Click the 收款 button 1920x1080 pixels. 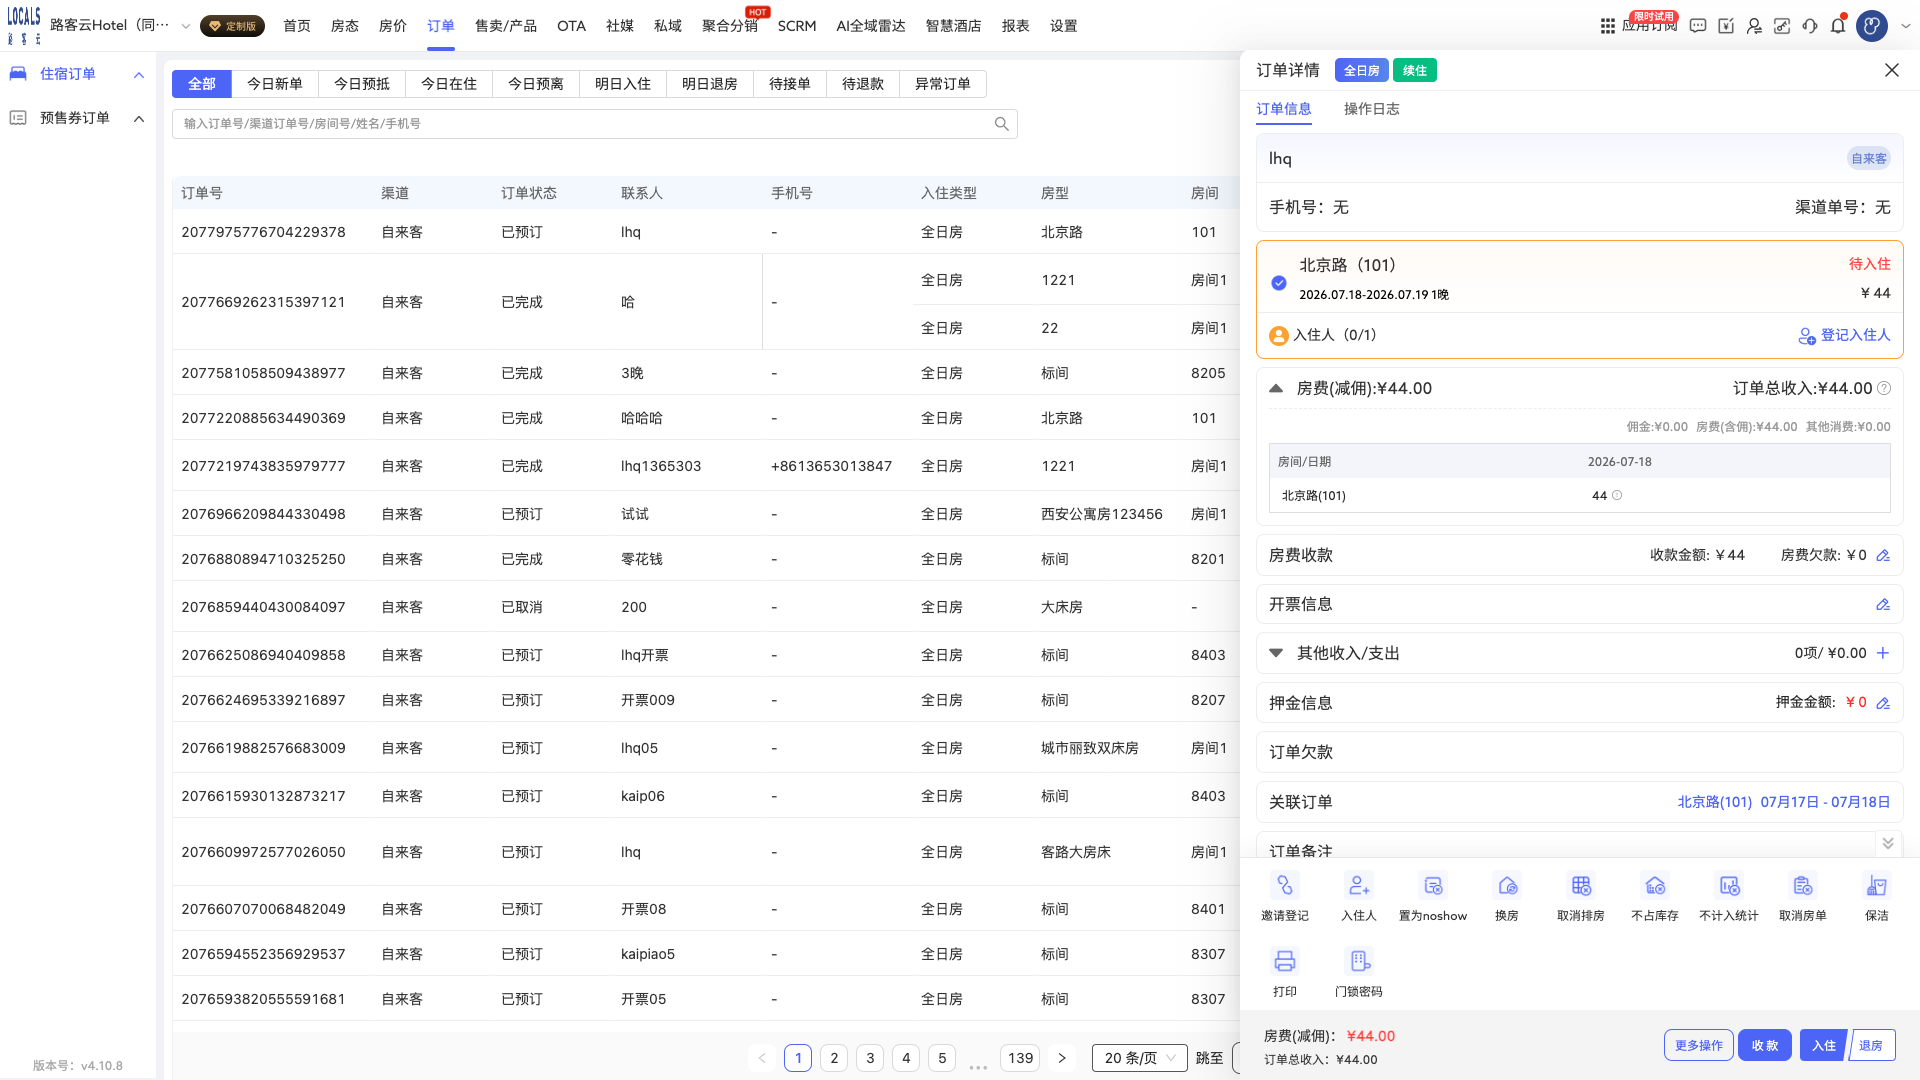1765,1045
